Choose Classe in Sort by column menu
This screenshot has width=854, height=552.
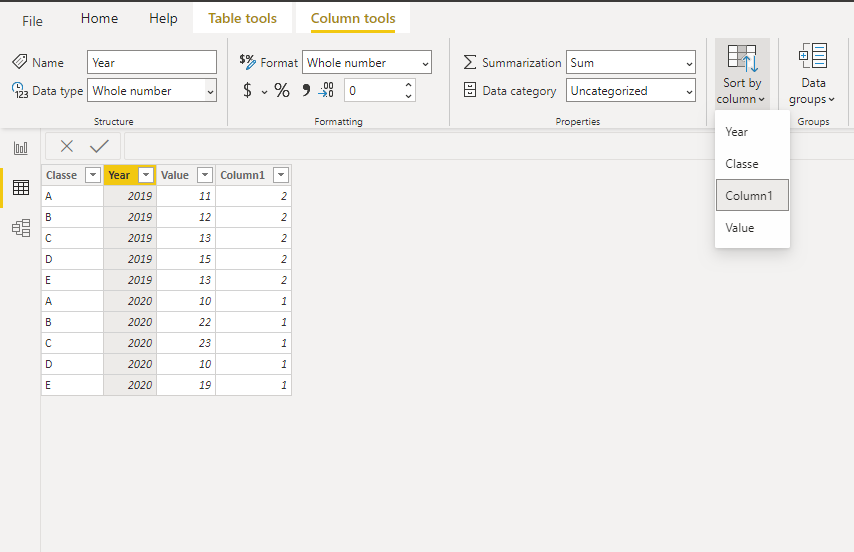pos(752,164)
